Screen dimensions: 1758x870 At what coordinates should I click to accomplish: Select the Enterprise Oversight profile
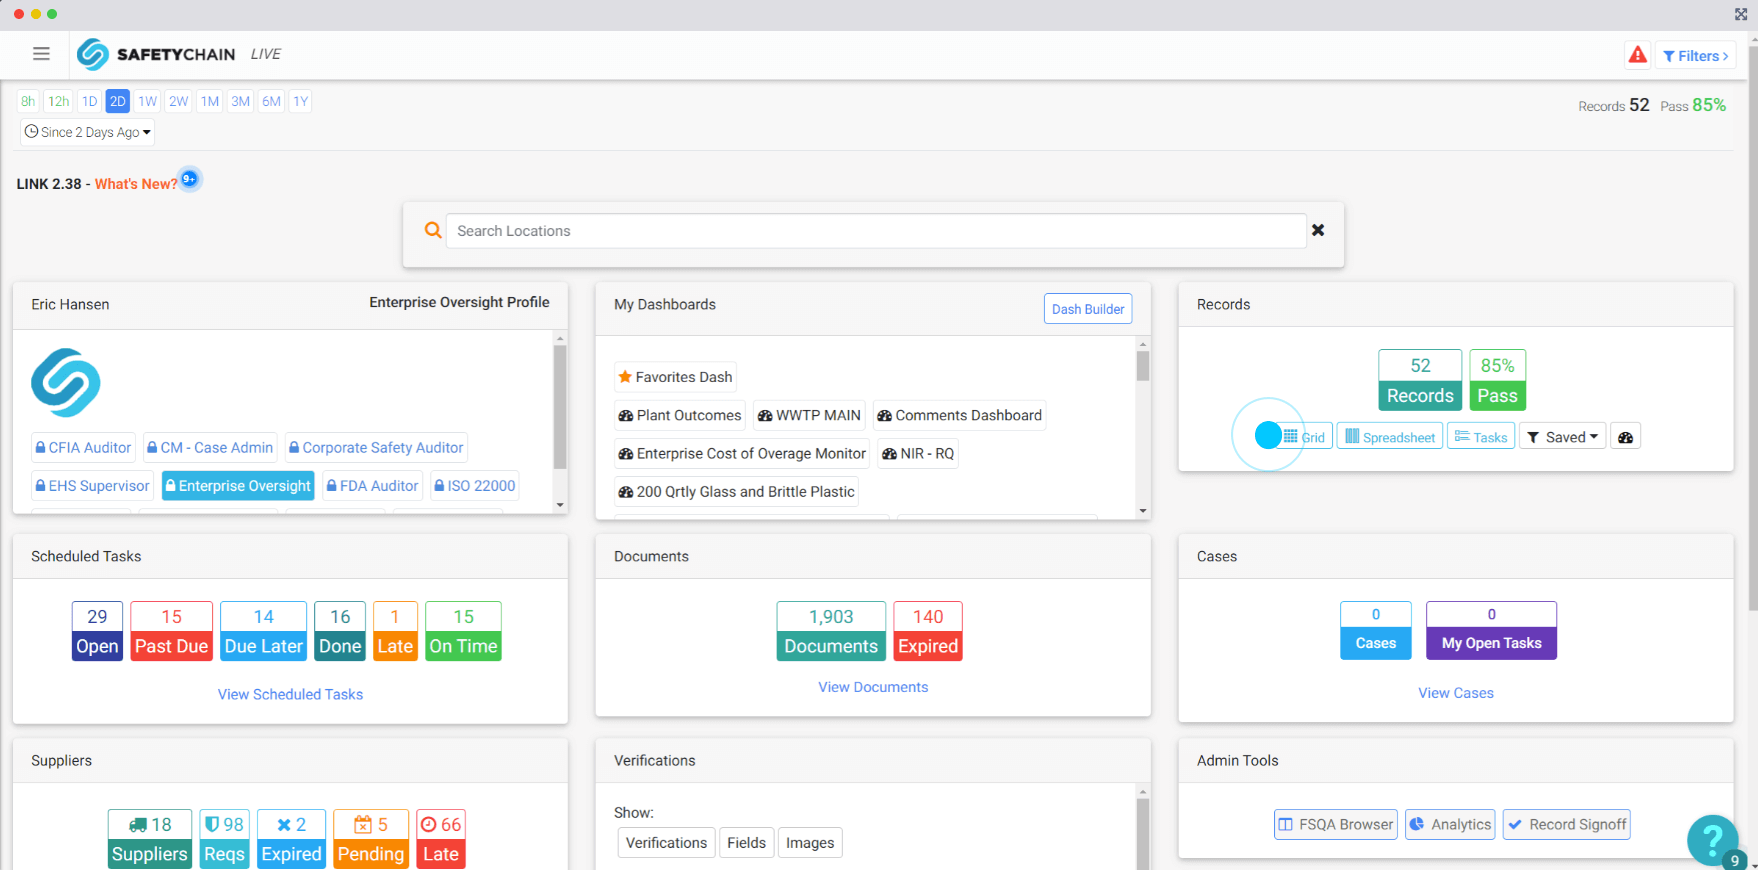tap(238, 486)
